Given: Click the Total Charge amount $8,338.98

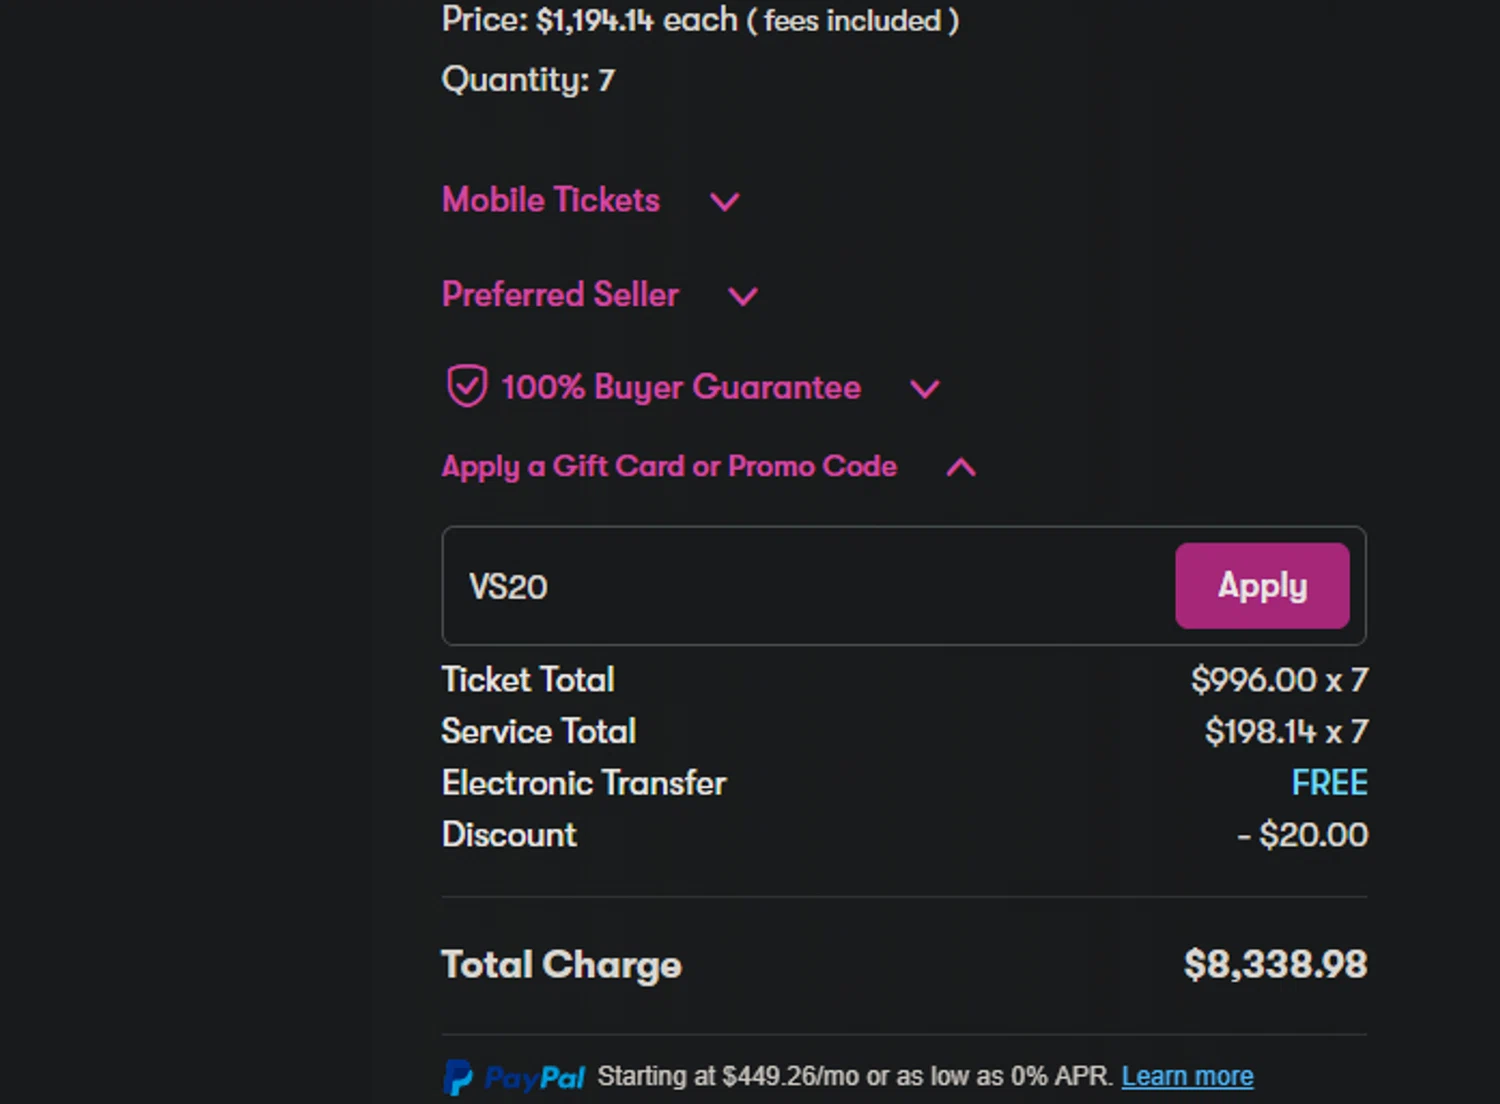Looking at the screenshot, I should (x=1275, y=964).
